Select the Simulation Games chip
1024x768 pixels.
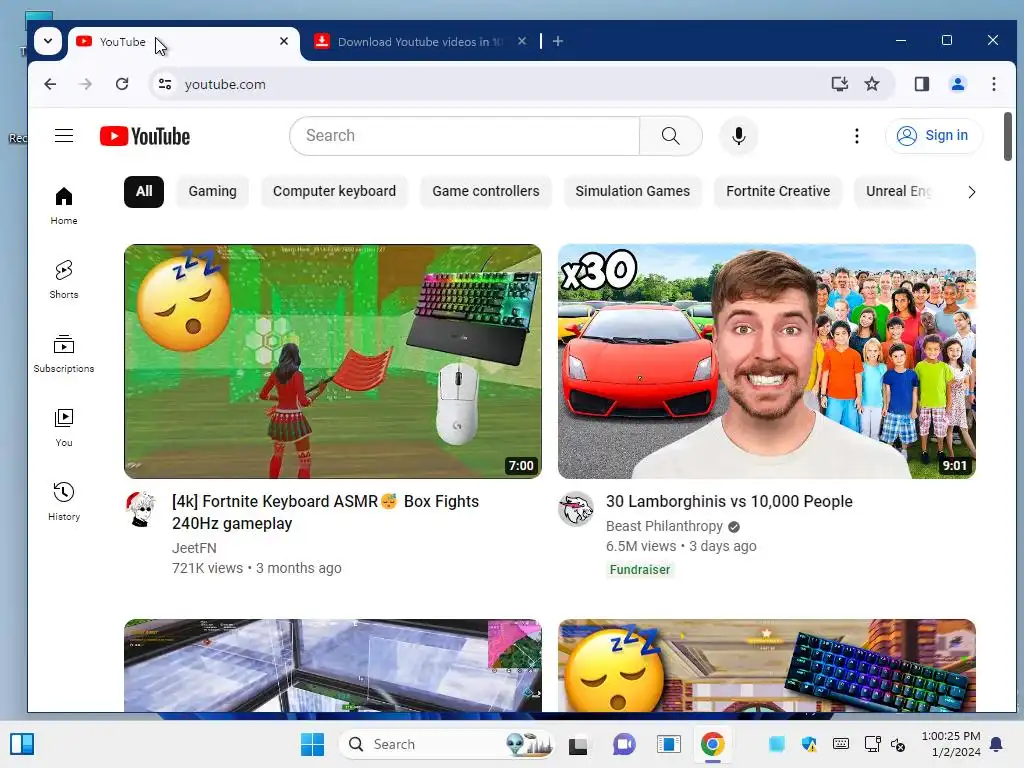[x=632, y=191]
